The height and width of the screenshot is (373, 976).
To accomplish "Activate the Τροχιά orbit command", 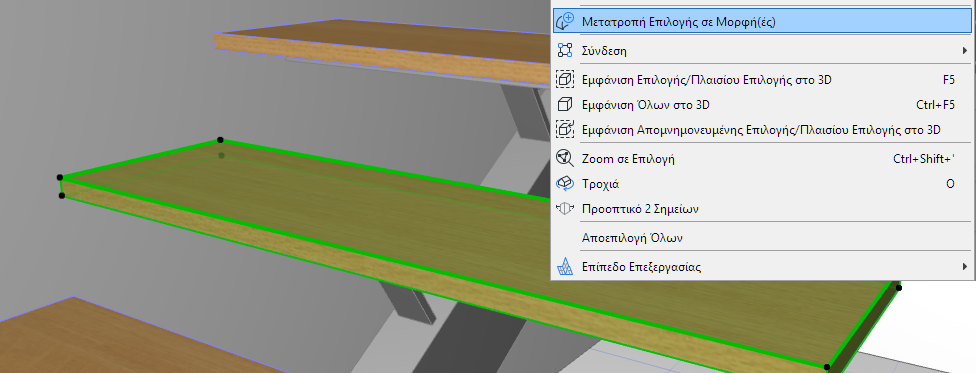I will click(x=761, y=184).
